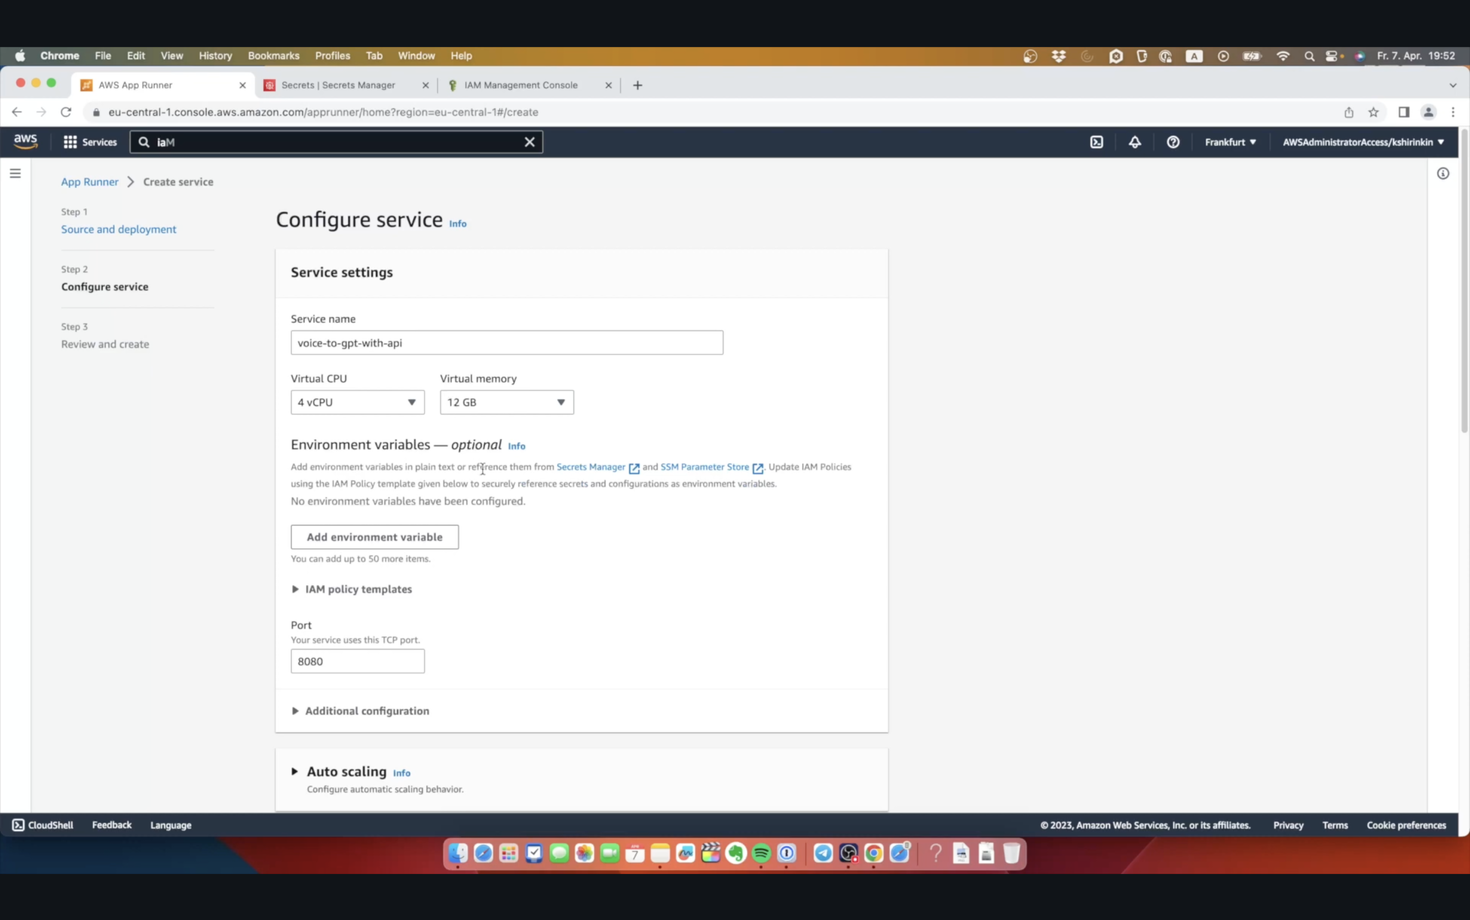1470x920 pixels.
Task: Open the Virtual CPU dropdown
Action: tap(357, 402)
